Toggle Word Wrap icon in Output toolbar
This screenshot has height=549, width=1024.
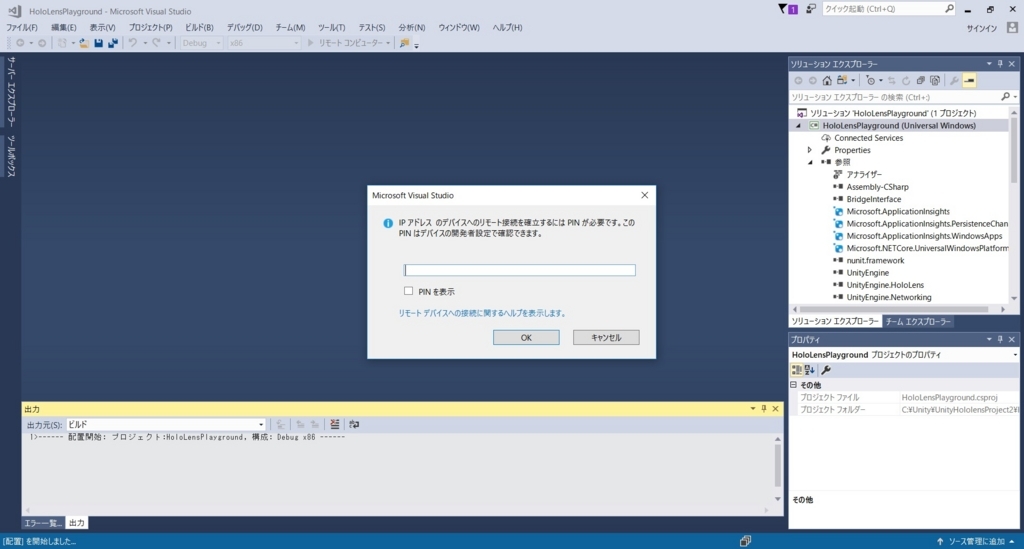coord(354,424)
